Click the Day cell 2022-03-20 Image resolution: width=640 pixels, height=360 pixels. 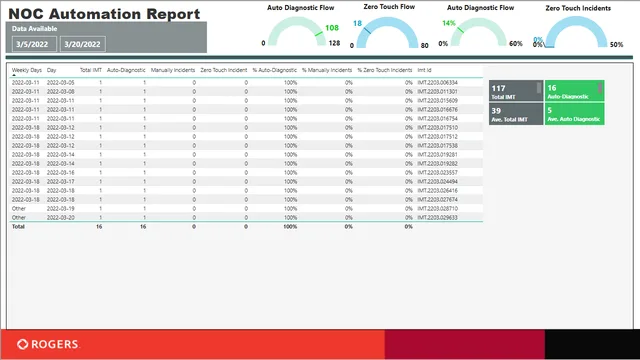[x=60, y=218]
